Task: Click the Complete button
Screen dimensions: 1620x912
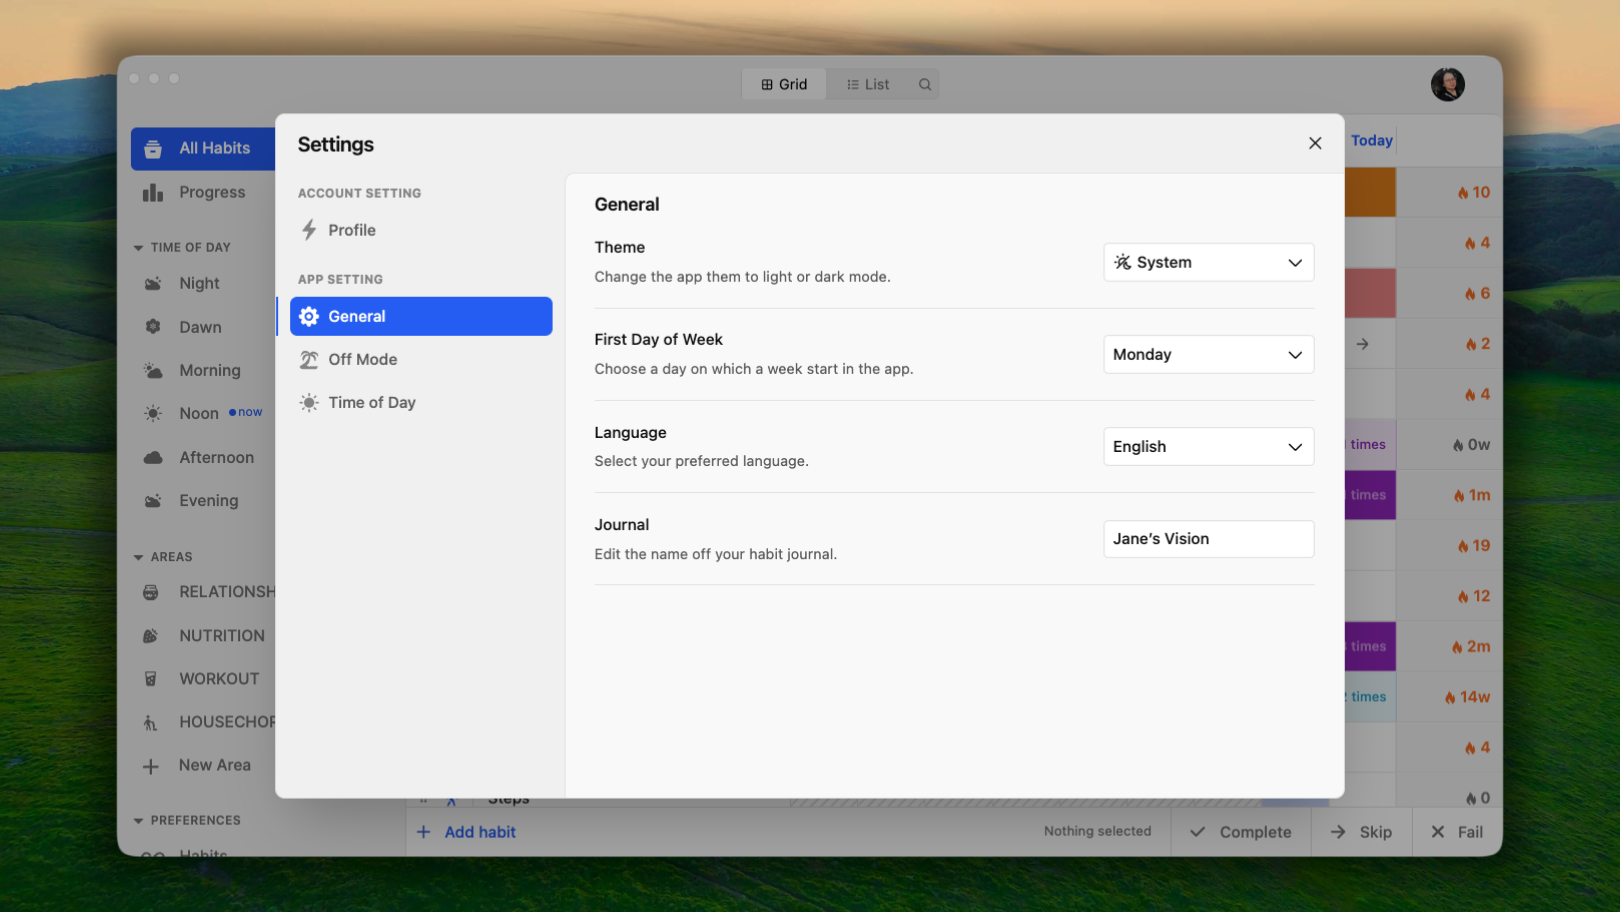Action: 1241,832
